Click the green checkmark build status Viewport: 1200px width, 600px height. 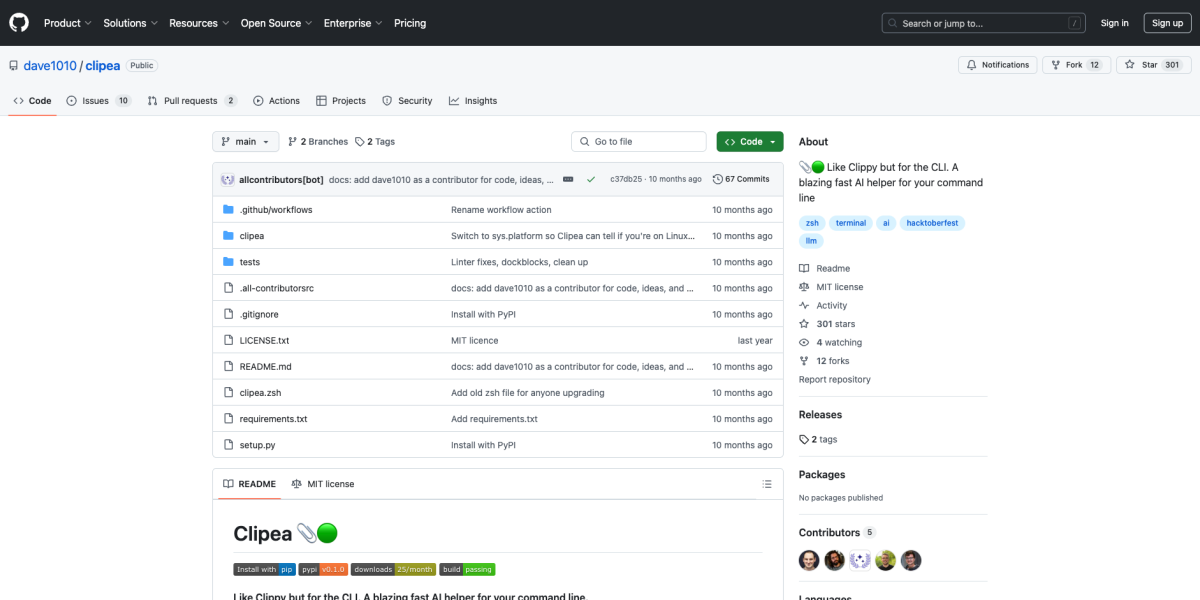[591, 179]
